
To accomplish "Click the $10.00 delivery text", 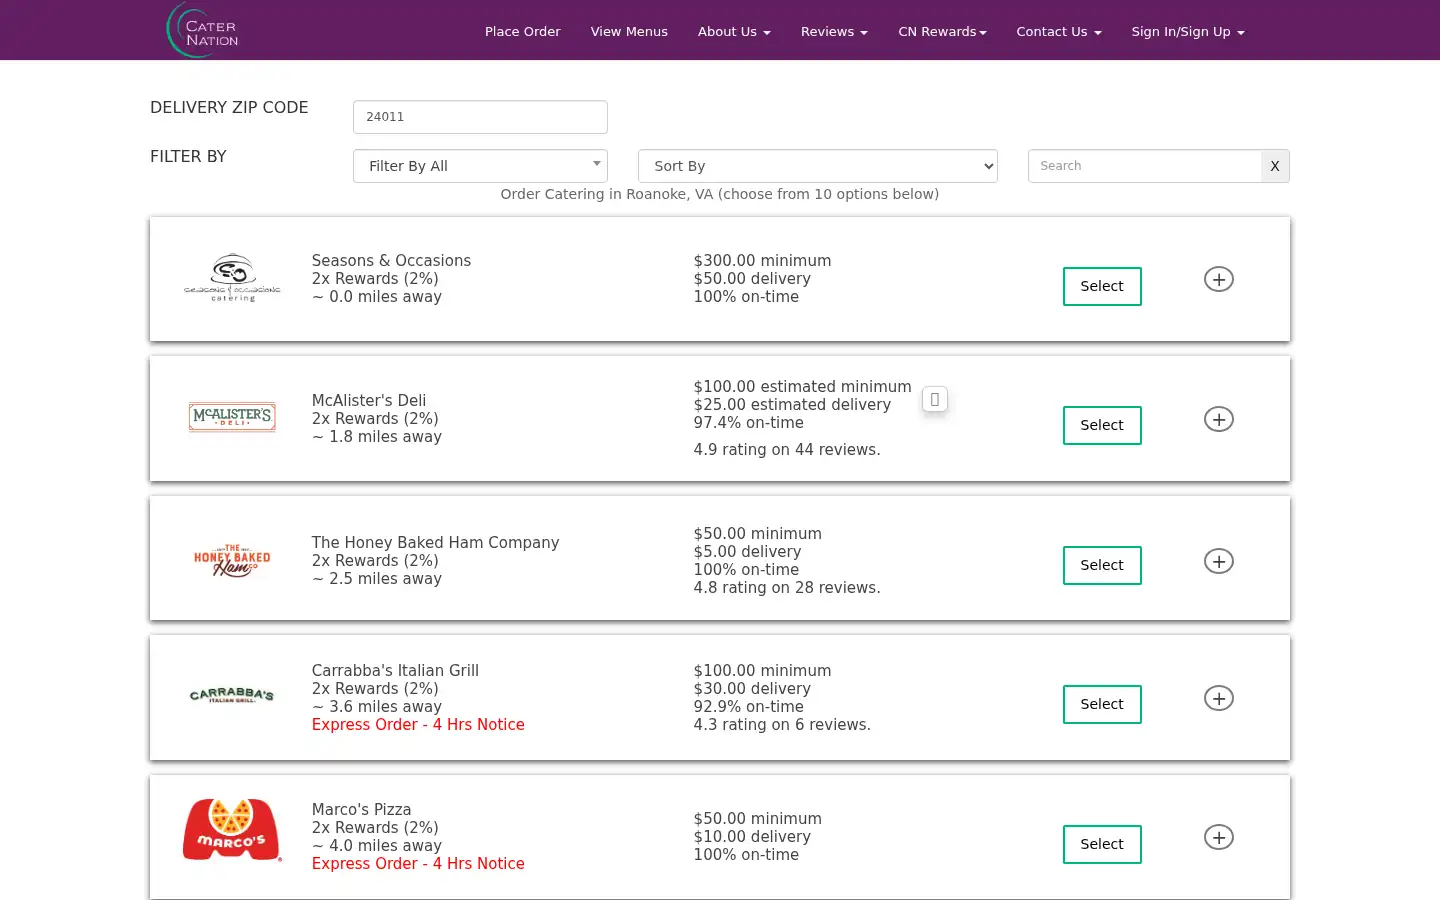I will (752, 837).
